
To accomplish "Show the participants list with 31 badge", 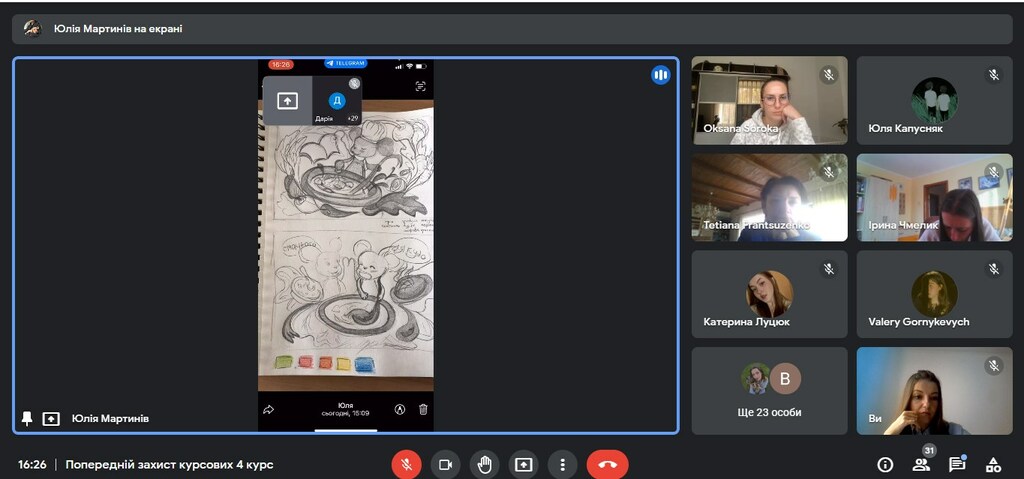I will click(x=921, y=463).
